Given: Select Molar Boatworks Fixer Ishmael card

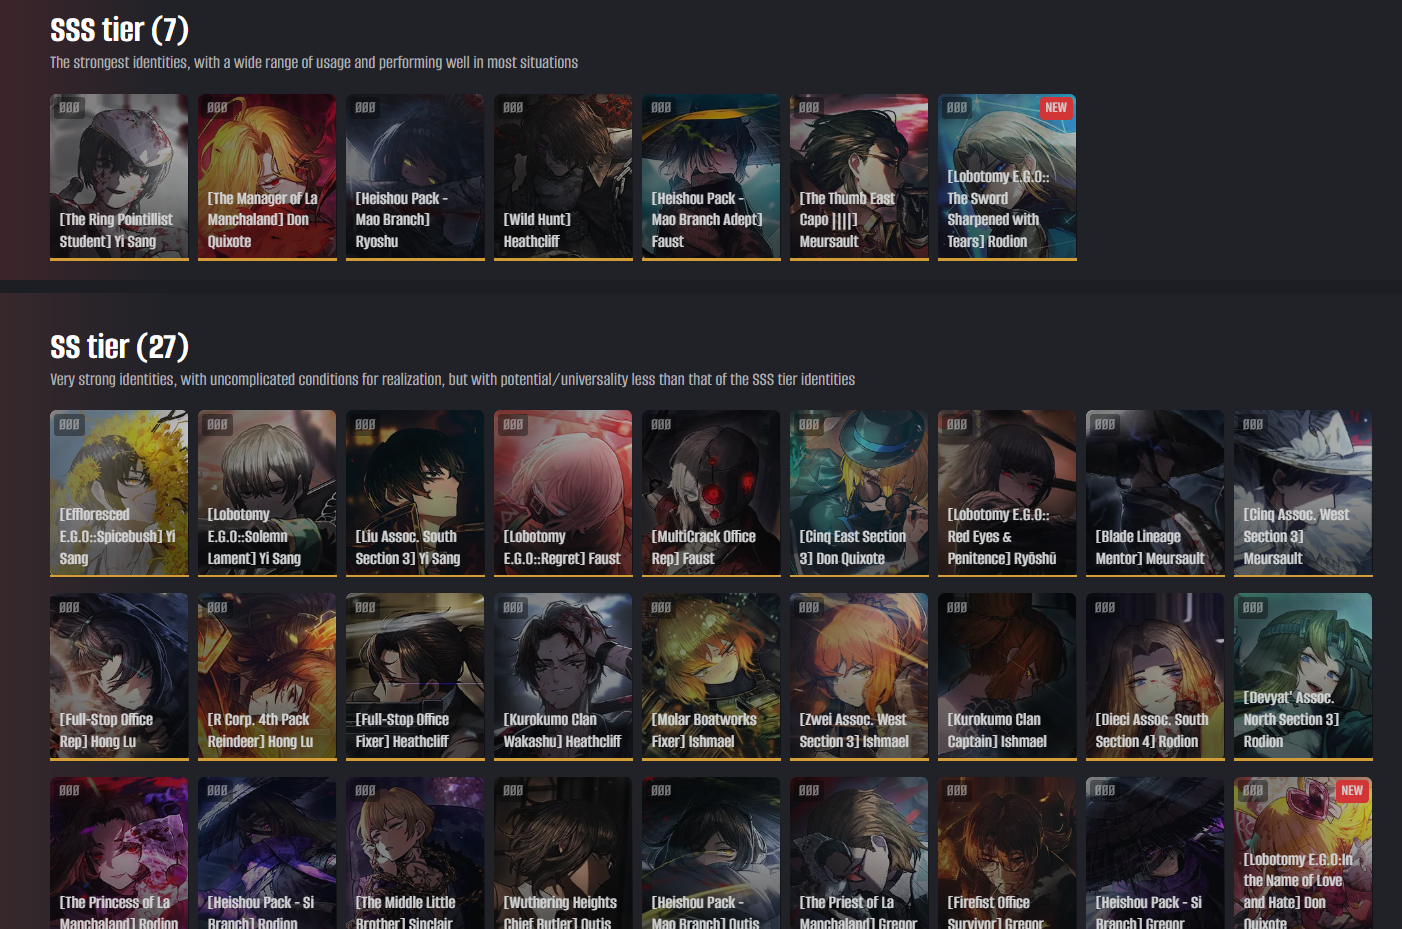Looking at the screenshot, I should coord(711,677).
